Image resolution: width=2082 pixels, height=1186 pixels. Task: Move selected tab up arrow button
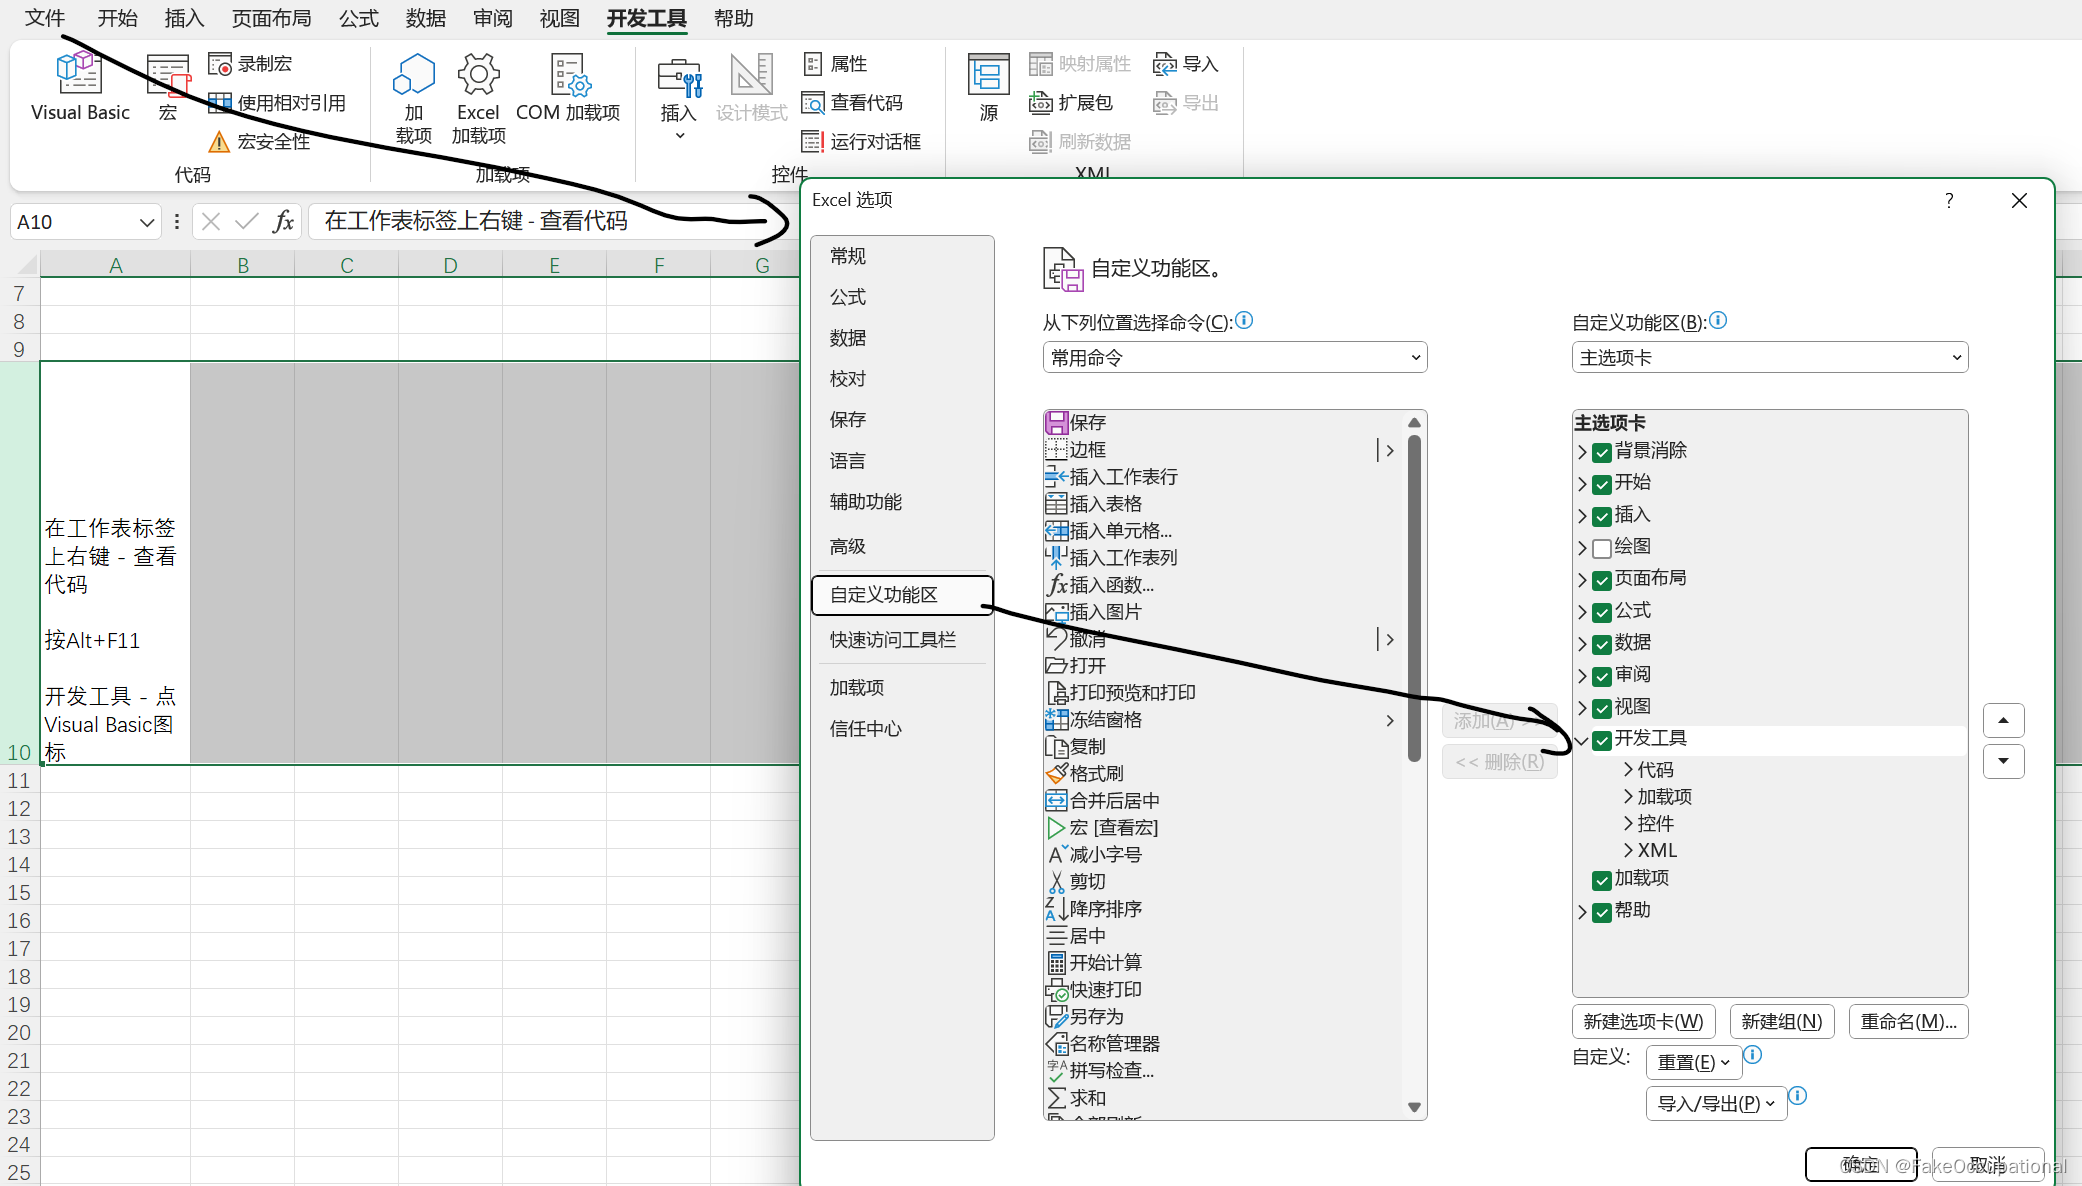[2003, 720]
